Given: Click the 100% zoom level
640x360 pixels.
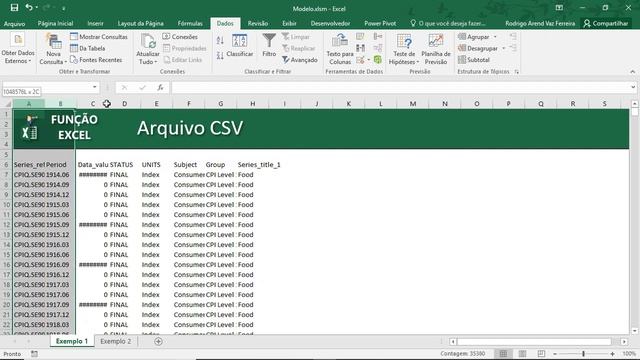Looking at the screenshot, I should coord(629,354).
